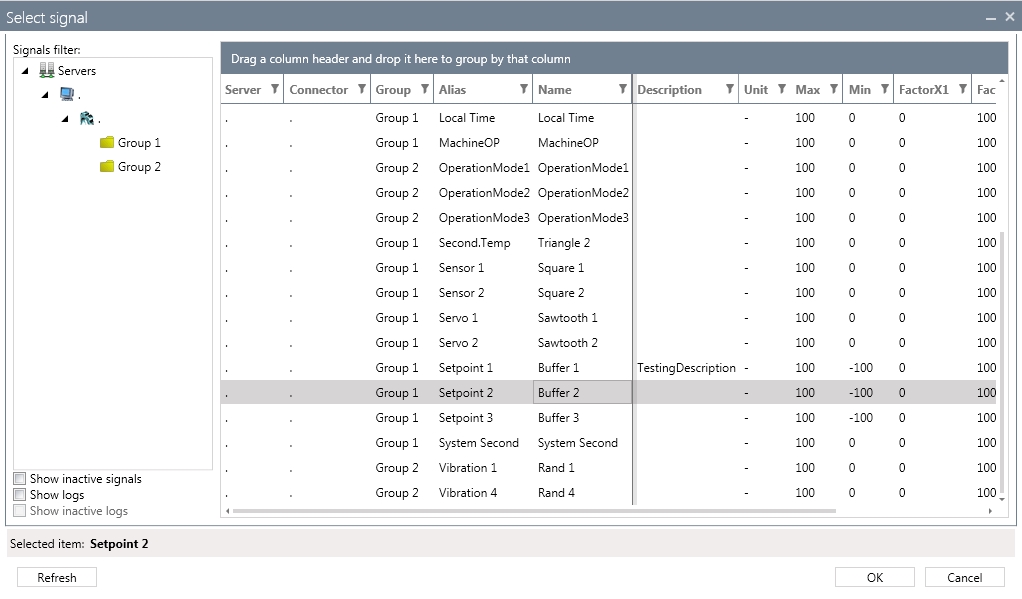1022x599 pixels.
Task: Open the FactorX1 column filter
Action: point(962,89)
